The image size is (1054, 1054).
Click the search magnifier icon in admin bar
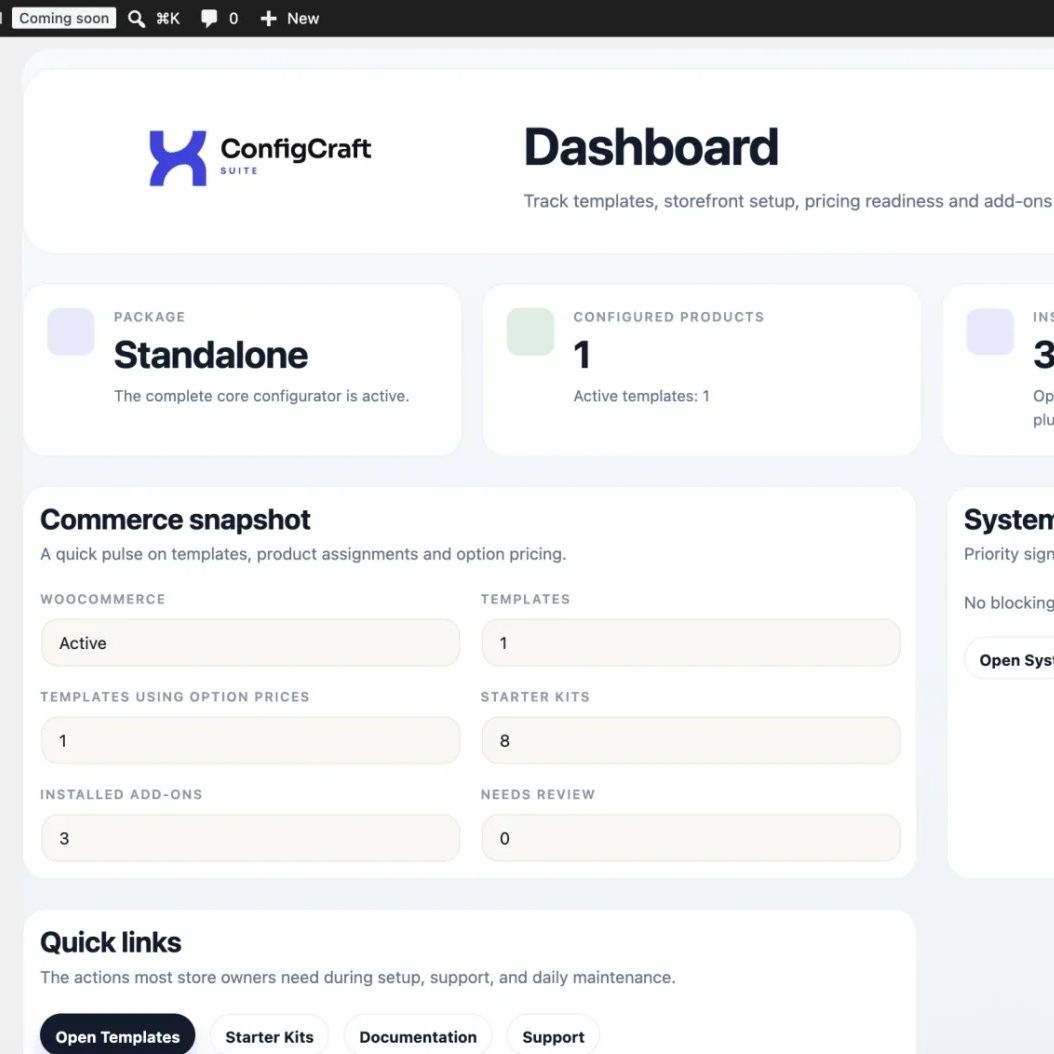click(136, 19)
